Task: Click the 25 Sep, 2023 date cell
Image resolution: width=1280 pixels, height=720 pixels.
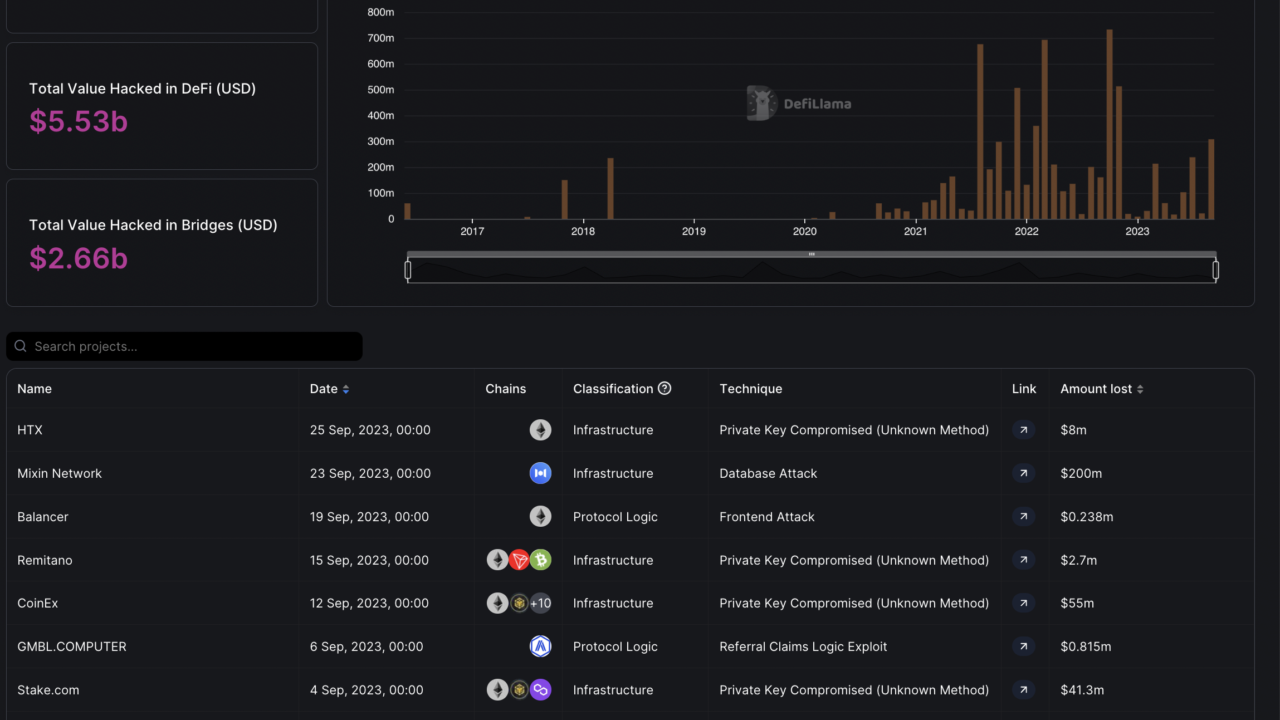Action: click(370, 430)
